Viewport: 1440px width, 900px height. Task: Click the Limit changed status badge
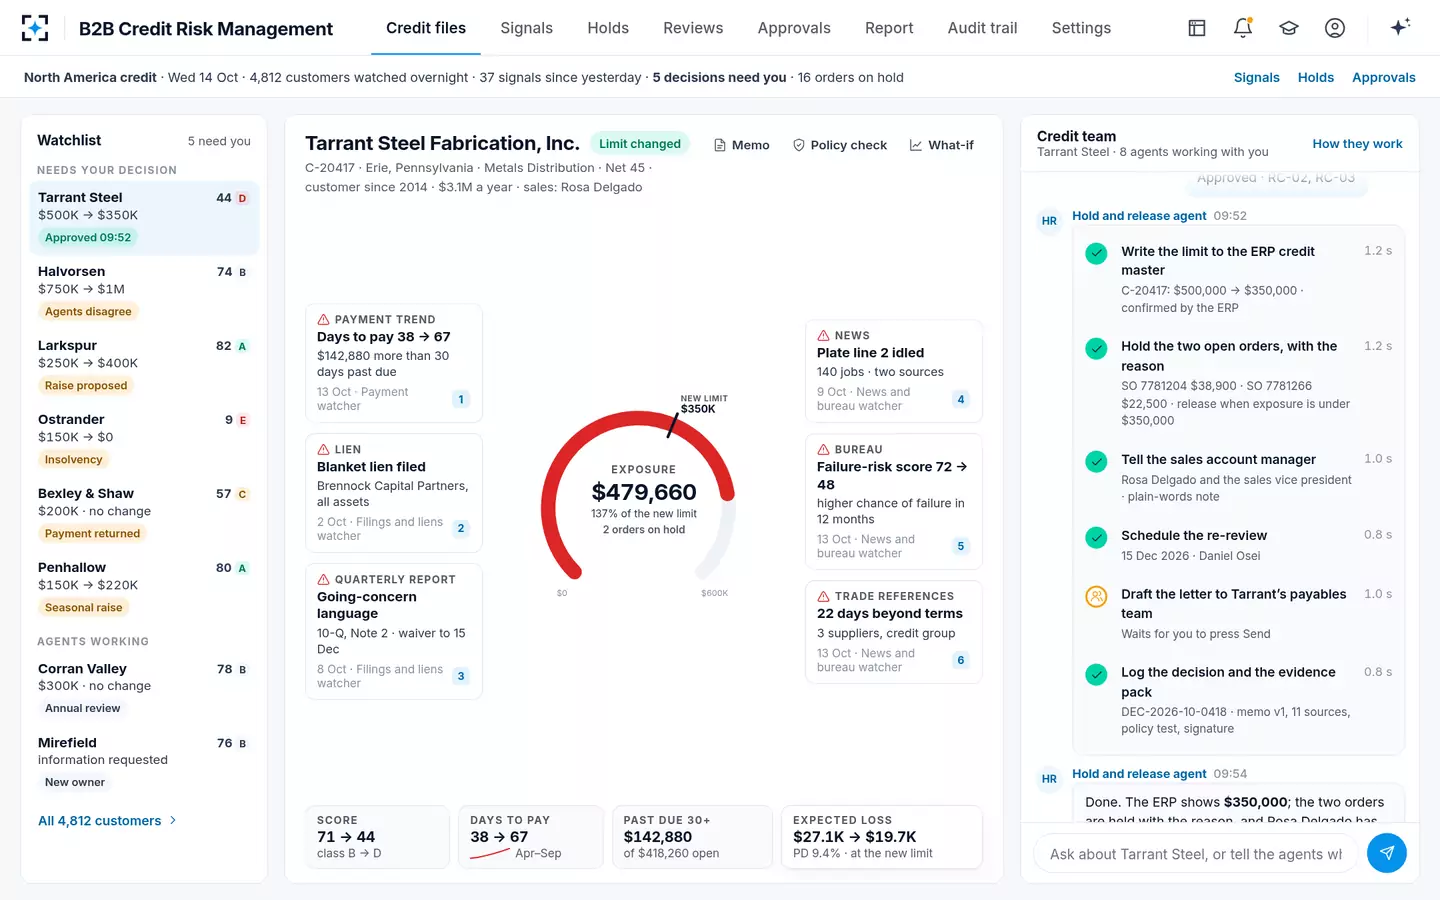click(640, 144)
